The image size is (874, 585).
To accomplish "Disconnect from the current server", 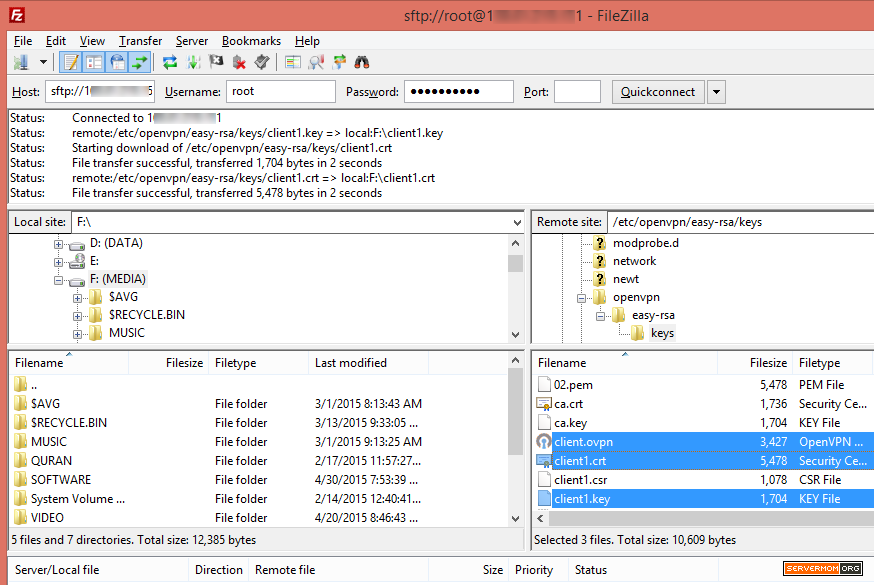I will click(239, 62).
